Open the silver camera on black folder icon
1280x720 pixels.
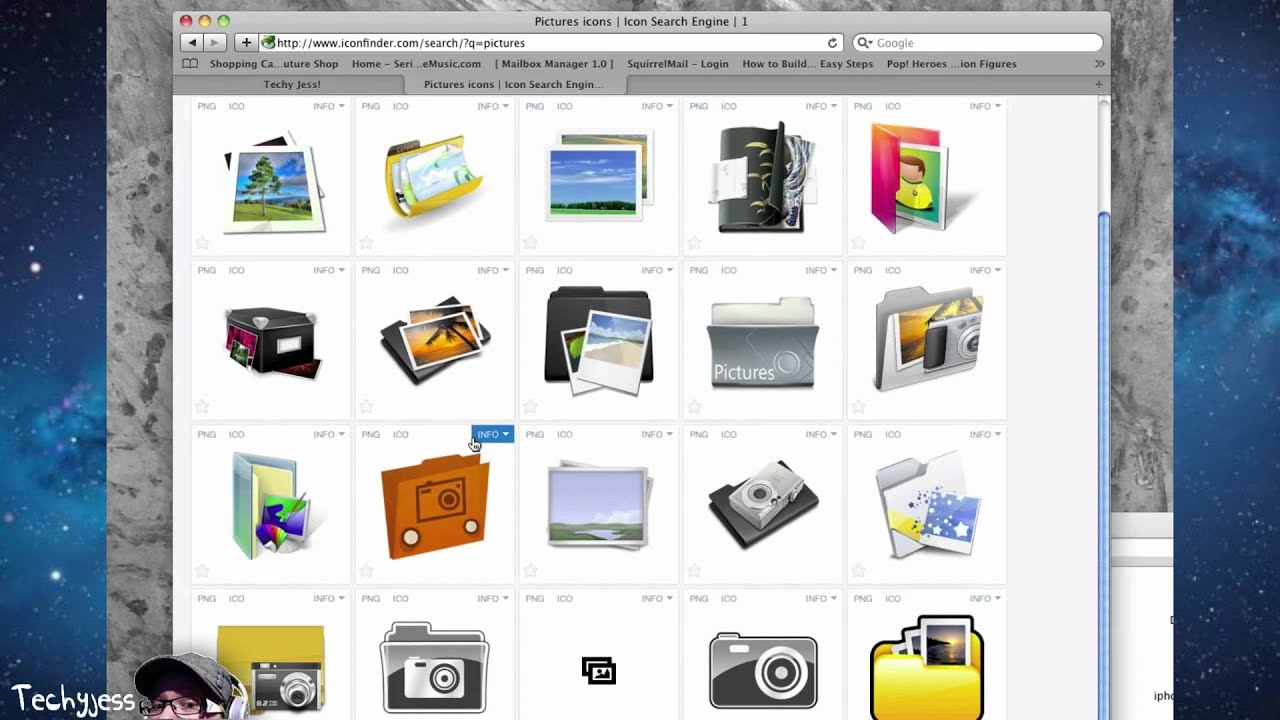[763, 504]
